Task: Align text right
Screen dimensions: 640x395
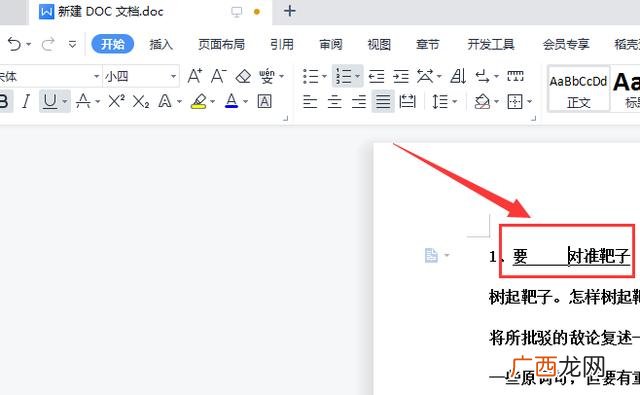Action: (359, 101)
